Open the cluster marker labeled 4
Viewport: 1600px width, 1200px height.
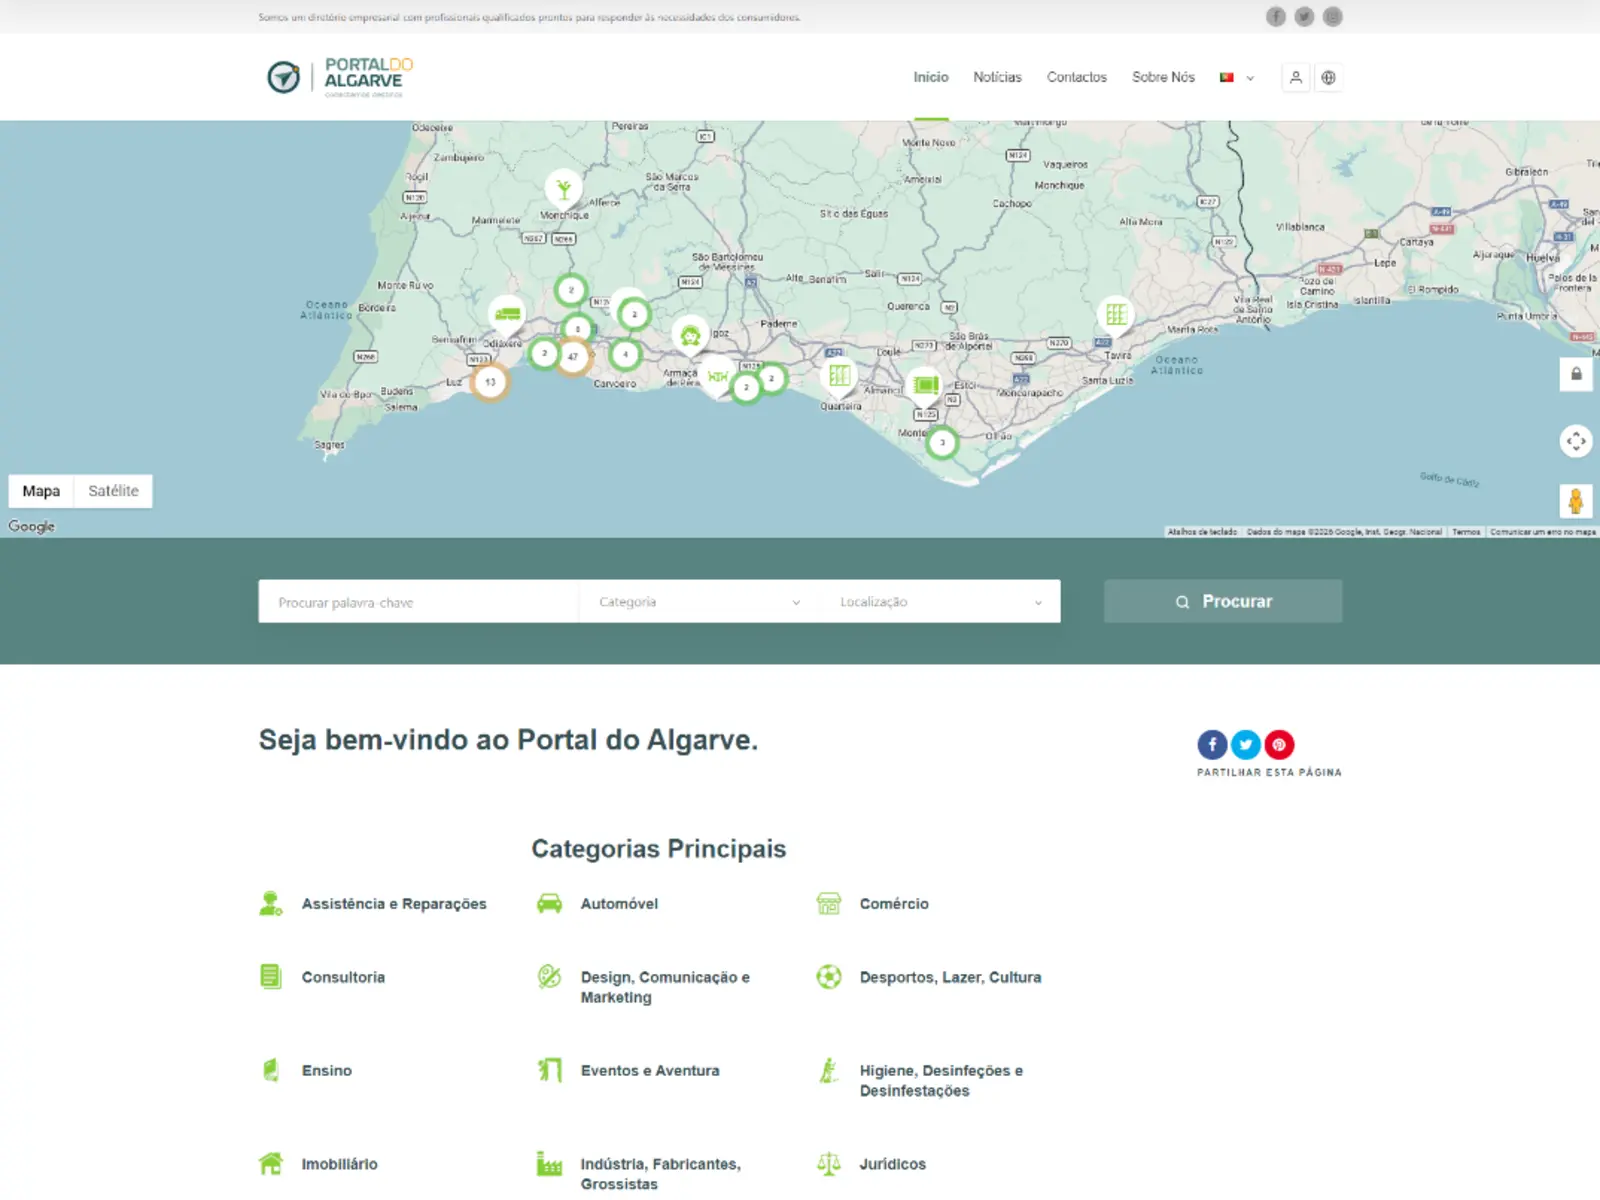pyautogui.click(x=625, y=354)
